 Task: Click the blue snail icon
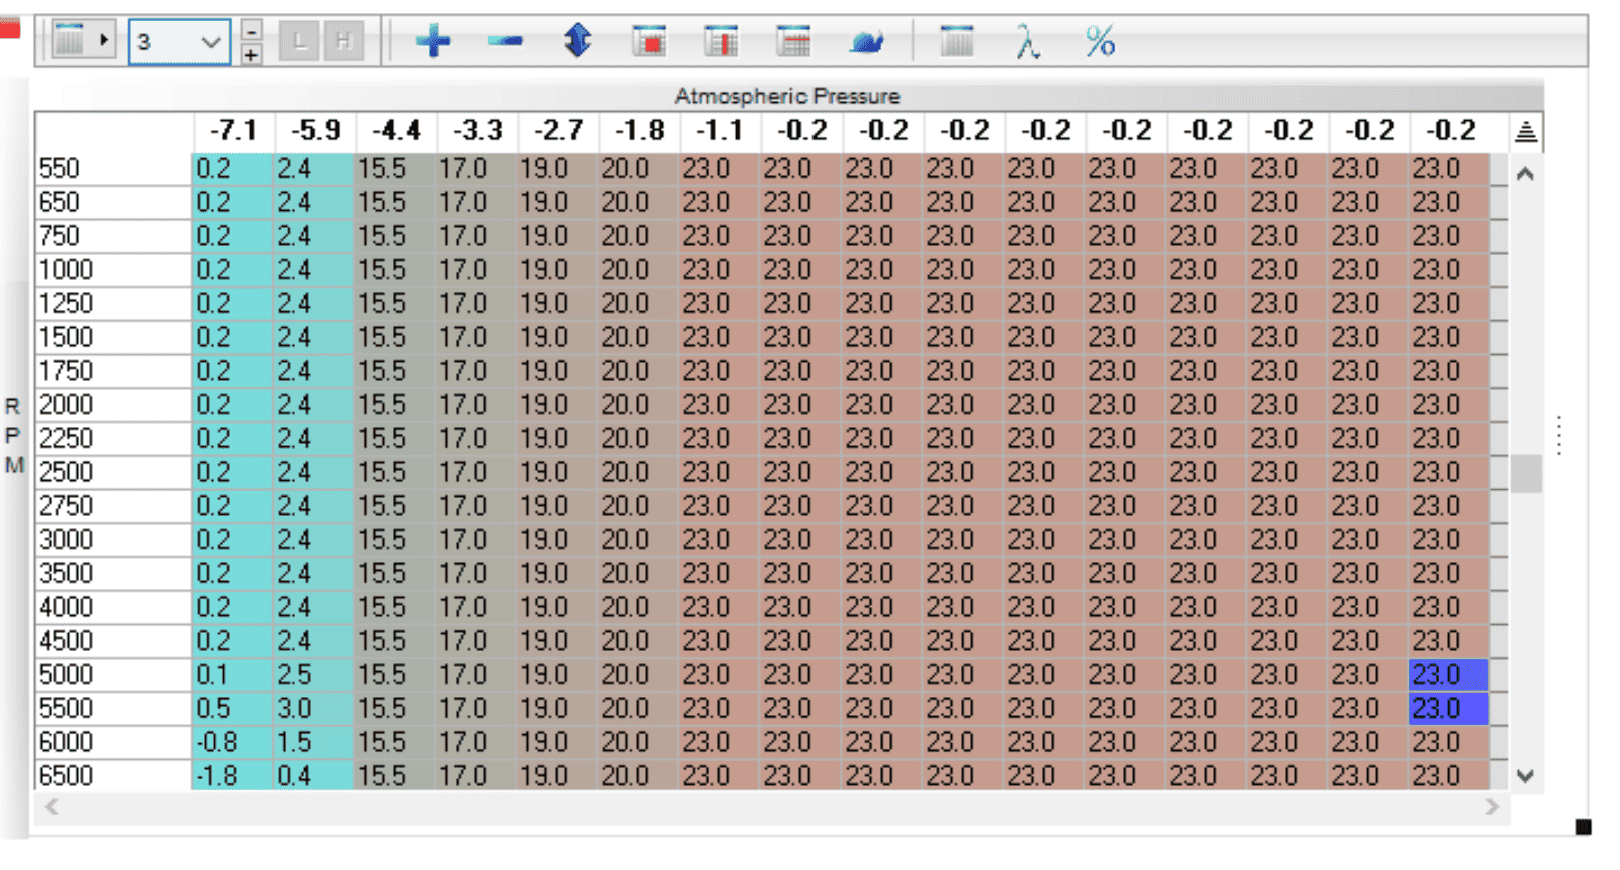click(x=866, y=43)
